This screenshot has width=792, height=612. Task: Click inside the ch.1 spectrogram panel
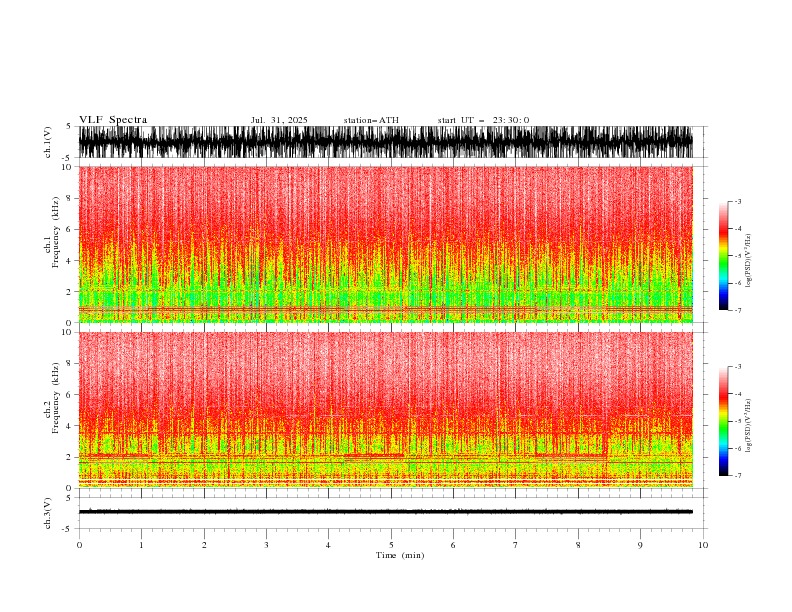pos(385,244)
